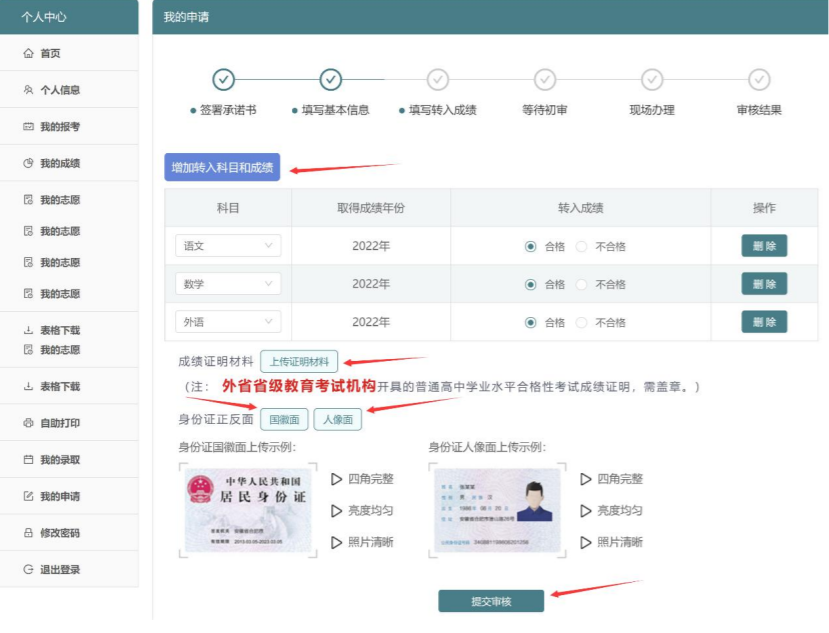Go to the first 表格下载 menu item
The width and height of the screenshot is (829, 633).
59,330
